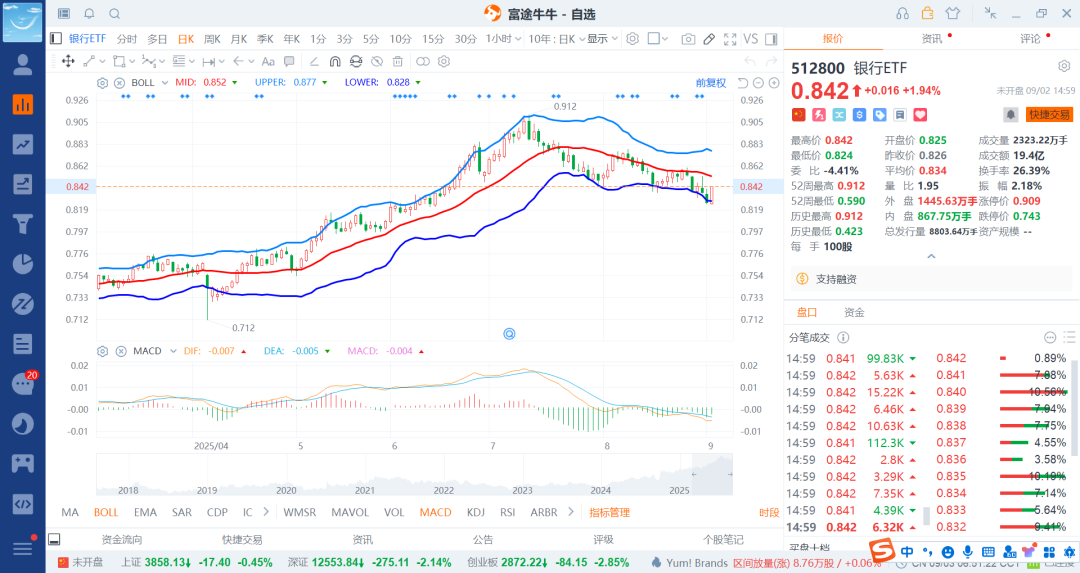Toggle the MACD indicator in bottom list
The image size is (1080, 573).
click(x=435, y=512)
